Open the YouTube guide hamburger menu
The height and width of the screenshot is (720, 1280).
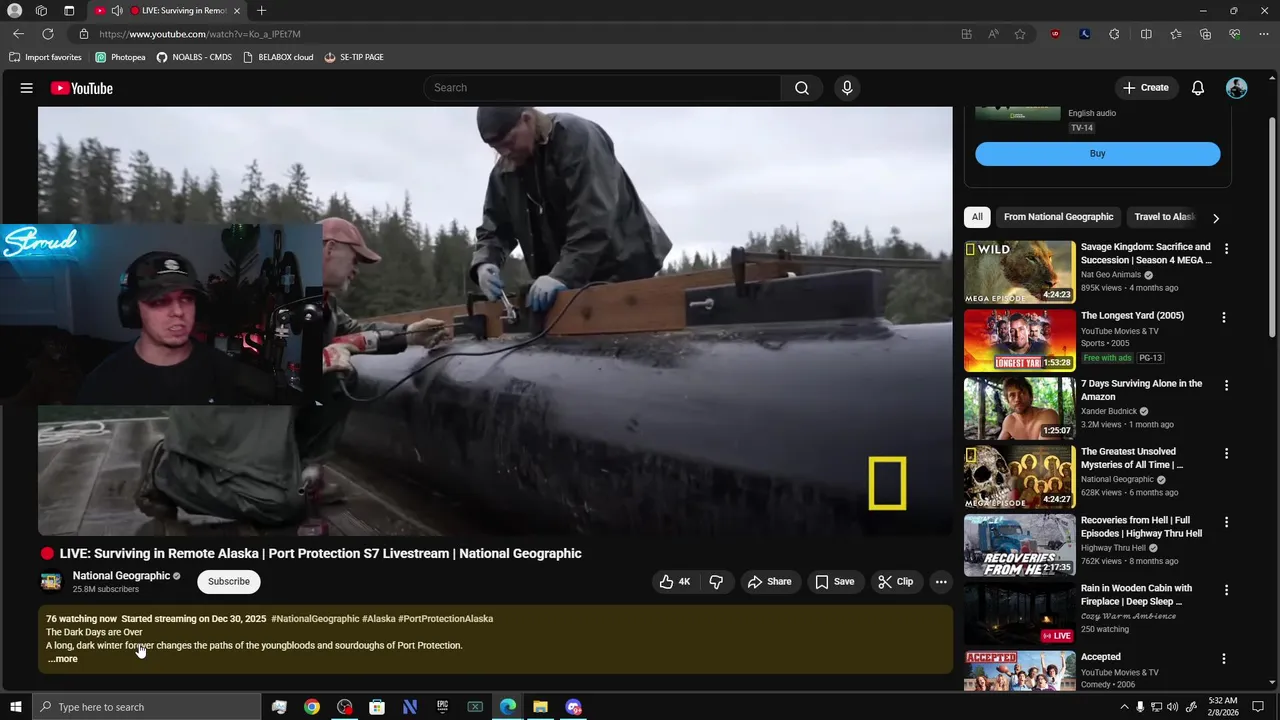tap(27, 88)
